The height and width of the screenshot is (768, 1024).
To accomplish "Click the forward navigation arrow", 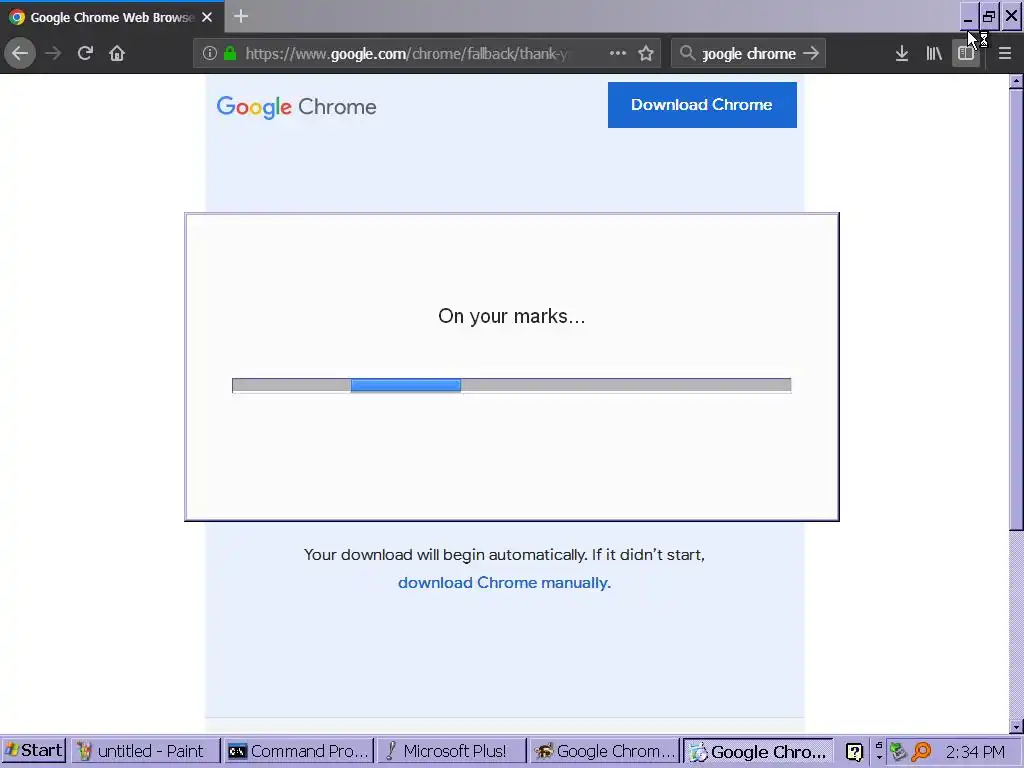I will (53, 53).
